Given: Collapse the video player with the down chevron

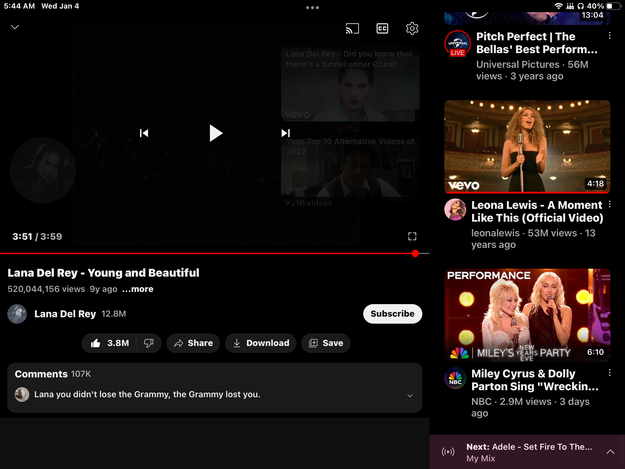Looking at the screenshot, I should click(15, 27).
